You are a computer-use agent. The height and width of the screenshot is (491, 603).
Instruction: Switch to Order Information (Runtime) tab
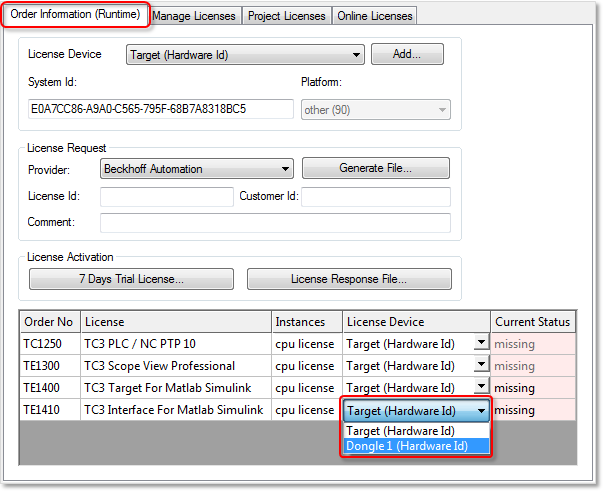[75, 15]
